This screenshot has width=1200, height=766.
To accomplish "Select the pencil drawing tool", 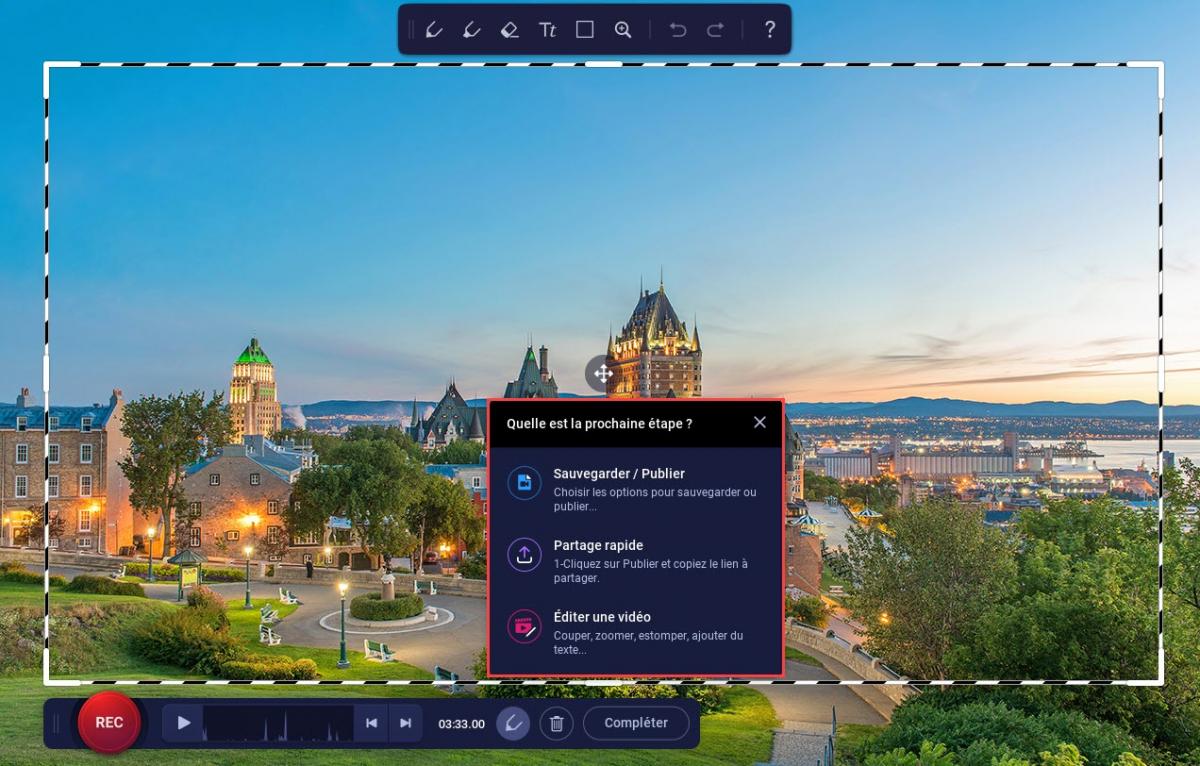I will [x=434, y=30].
